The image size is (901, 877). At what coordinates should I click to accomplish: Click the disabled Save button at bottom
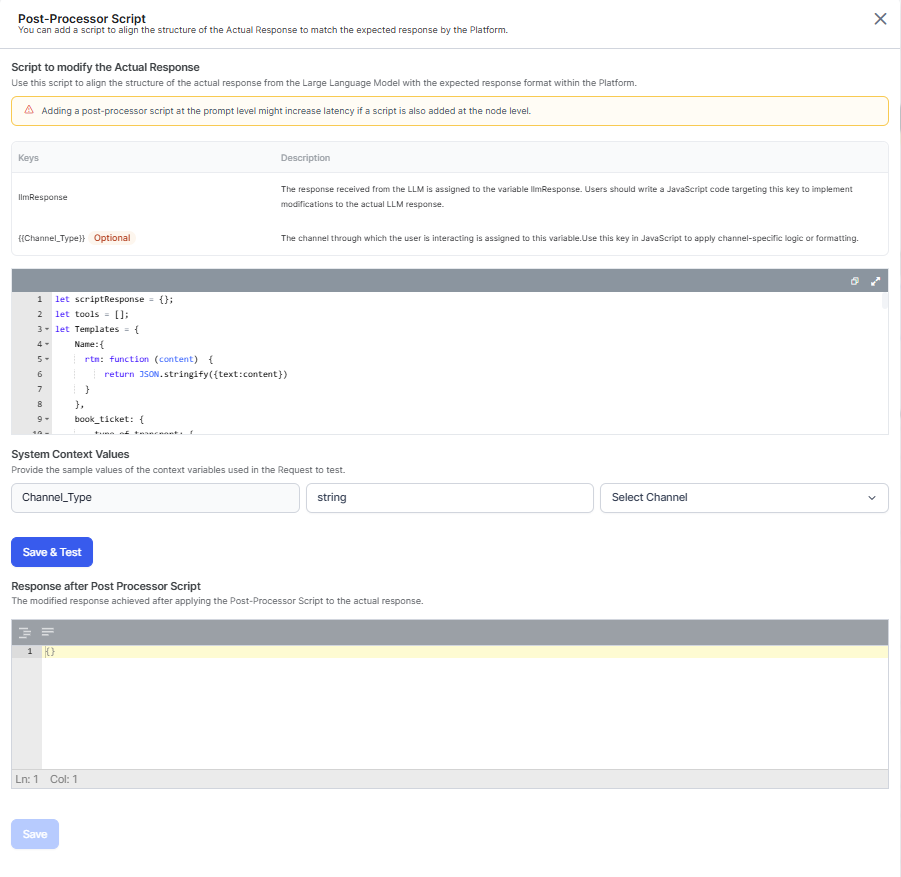35,834
